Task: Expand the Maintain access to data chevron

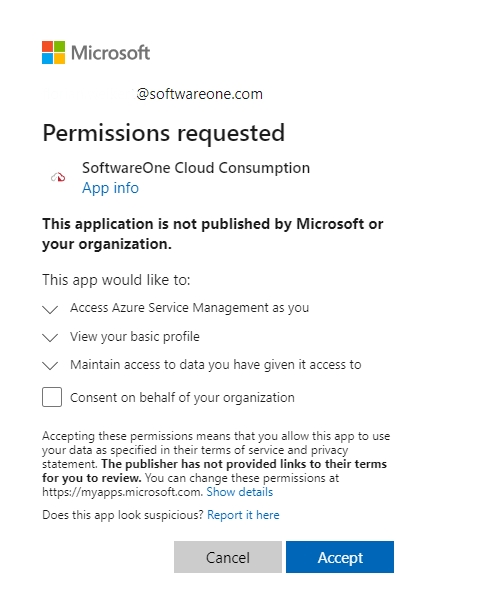Action: coord(50,366)
